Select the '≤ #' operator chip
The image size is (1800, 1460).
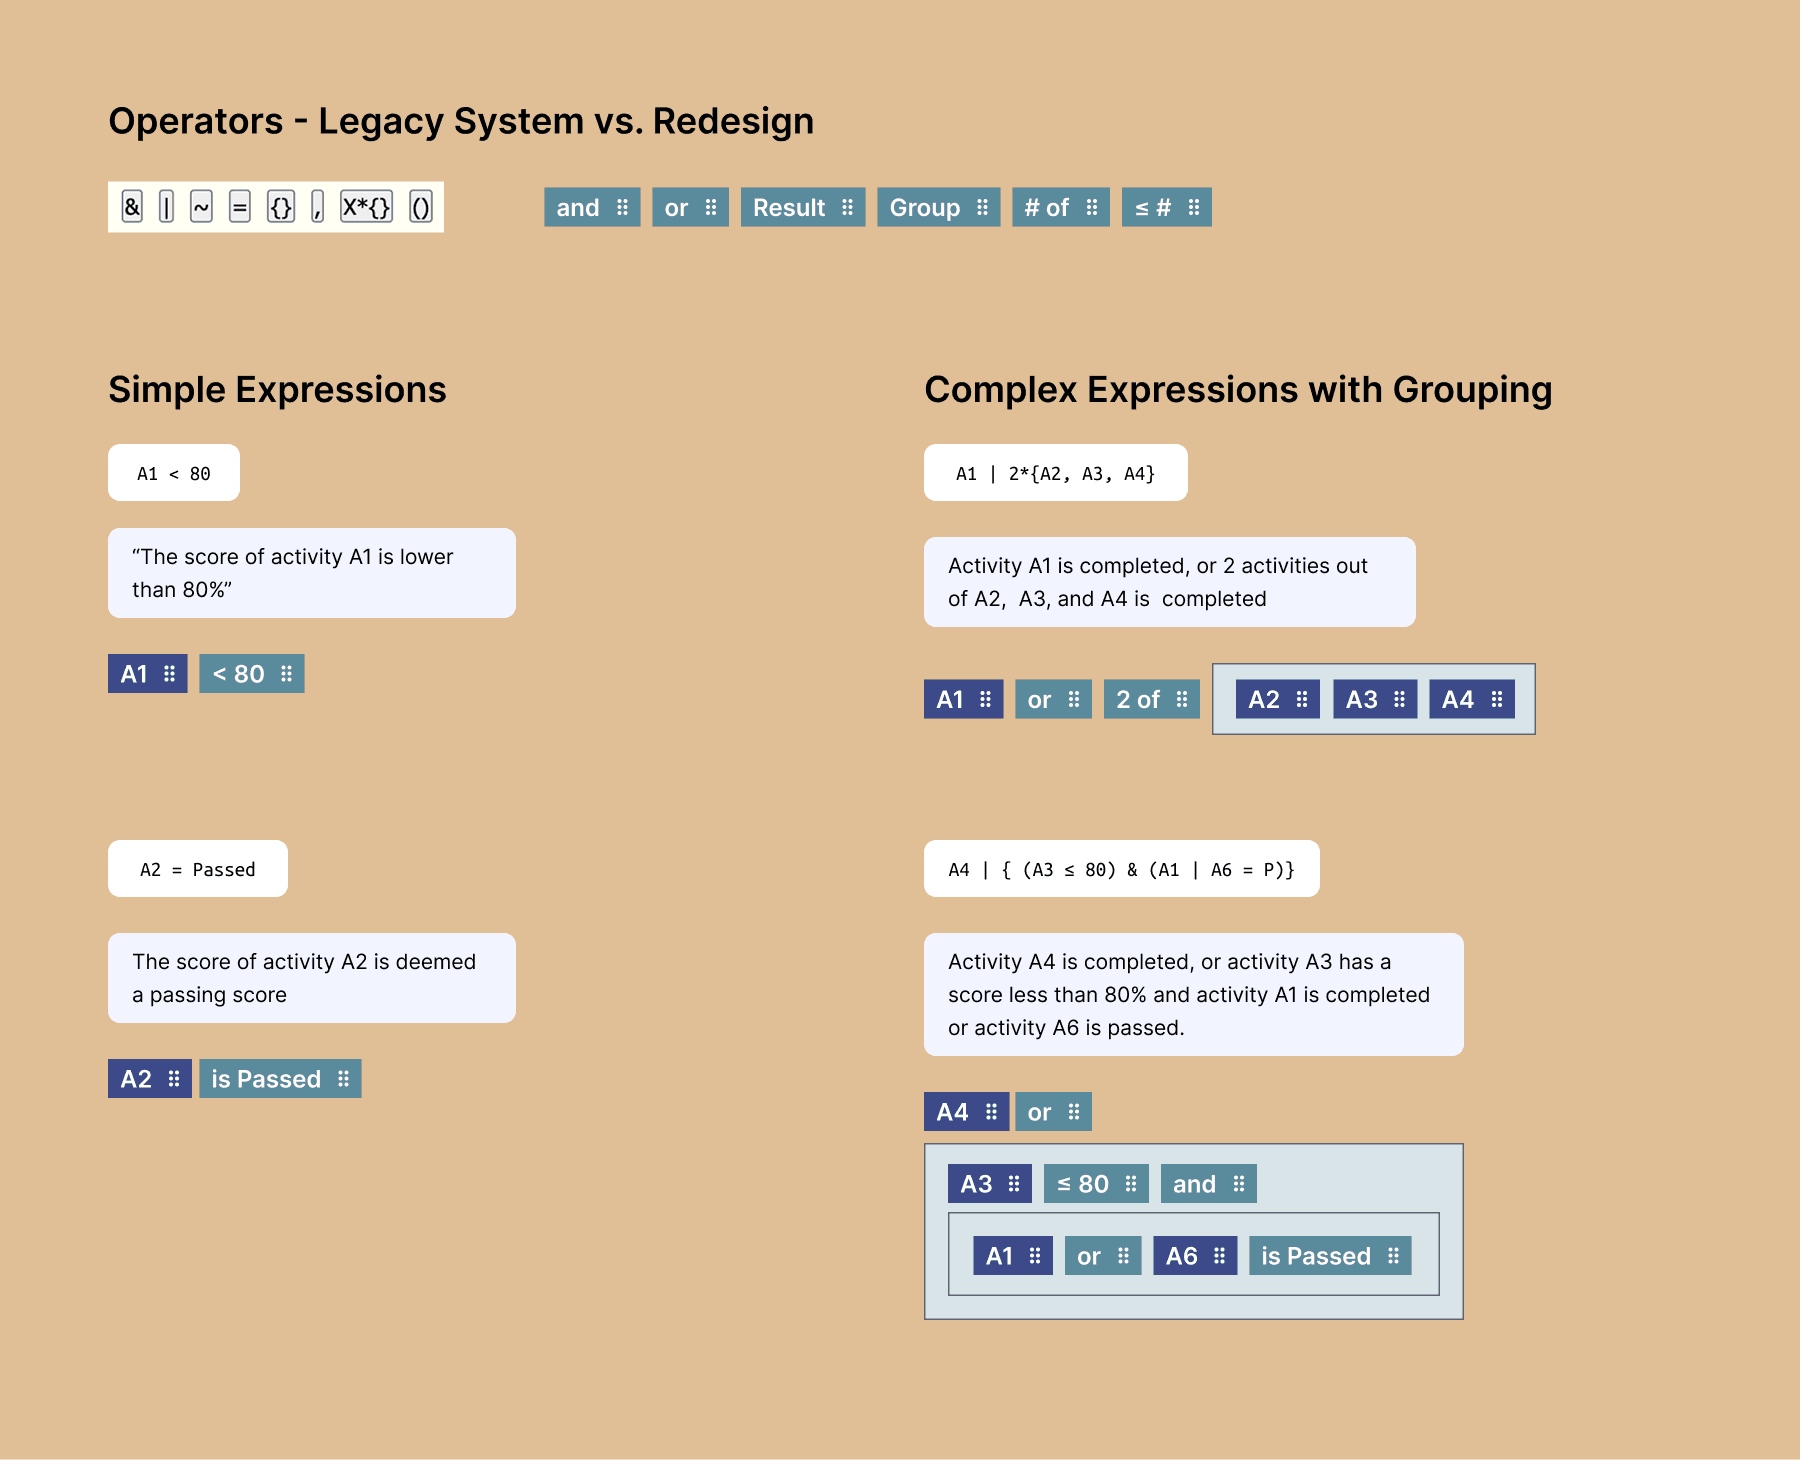(1167, 207)
